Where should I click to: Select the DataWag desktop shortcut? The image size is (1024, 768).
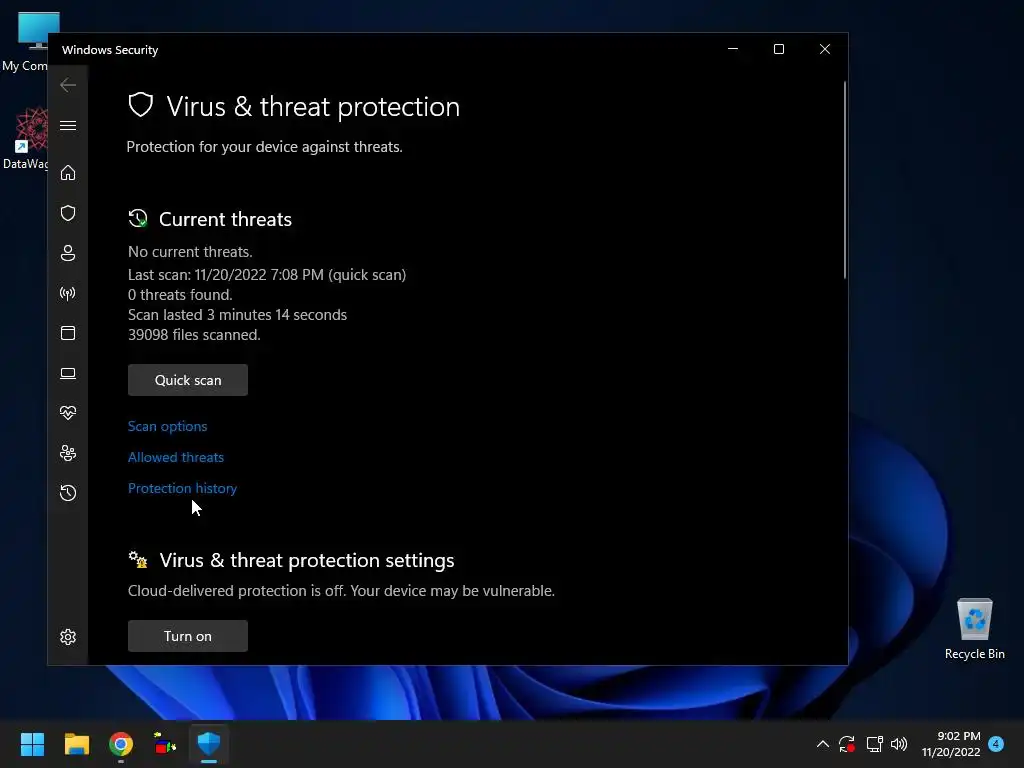click(x=25, y=139)
